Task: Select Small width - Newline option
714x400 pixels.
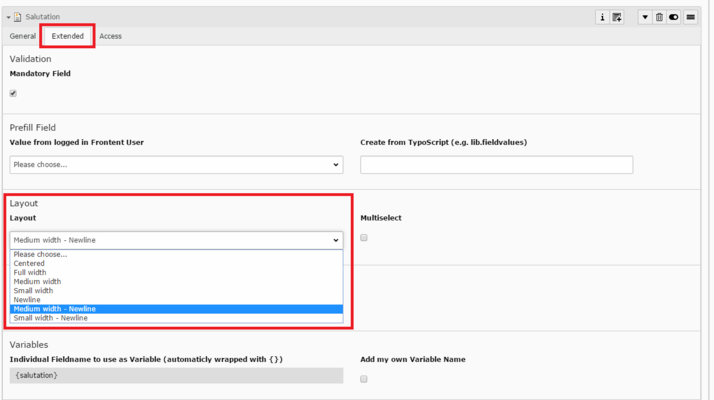Action: [50, 318]
